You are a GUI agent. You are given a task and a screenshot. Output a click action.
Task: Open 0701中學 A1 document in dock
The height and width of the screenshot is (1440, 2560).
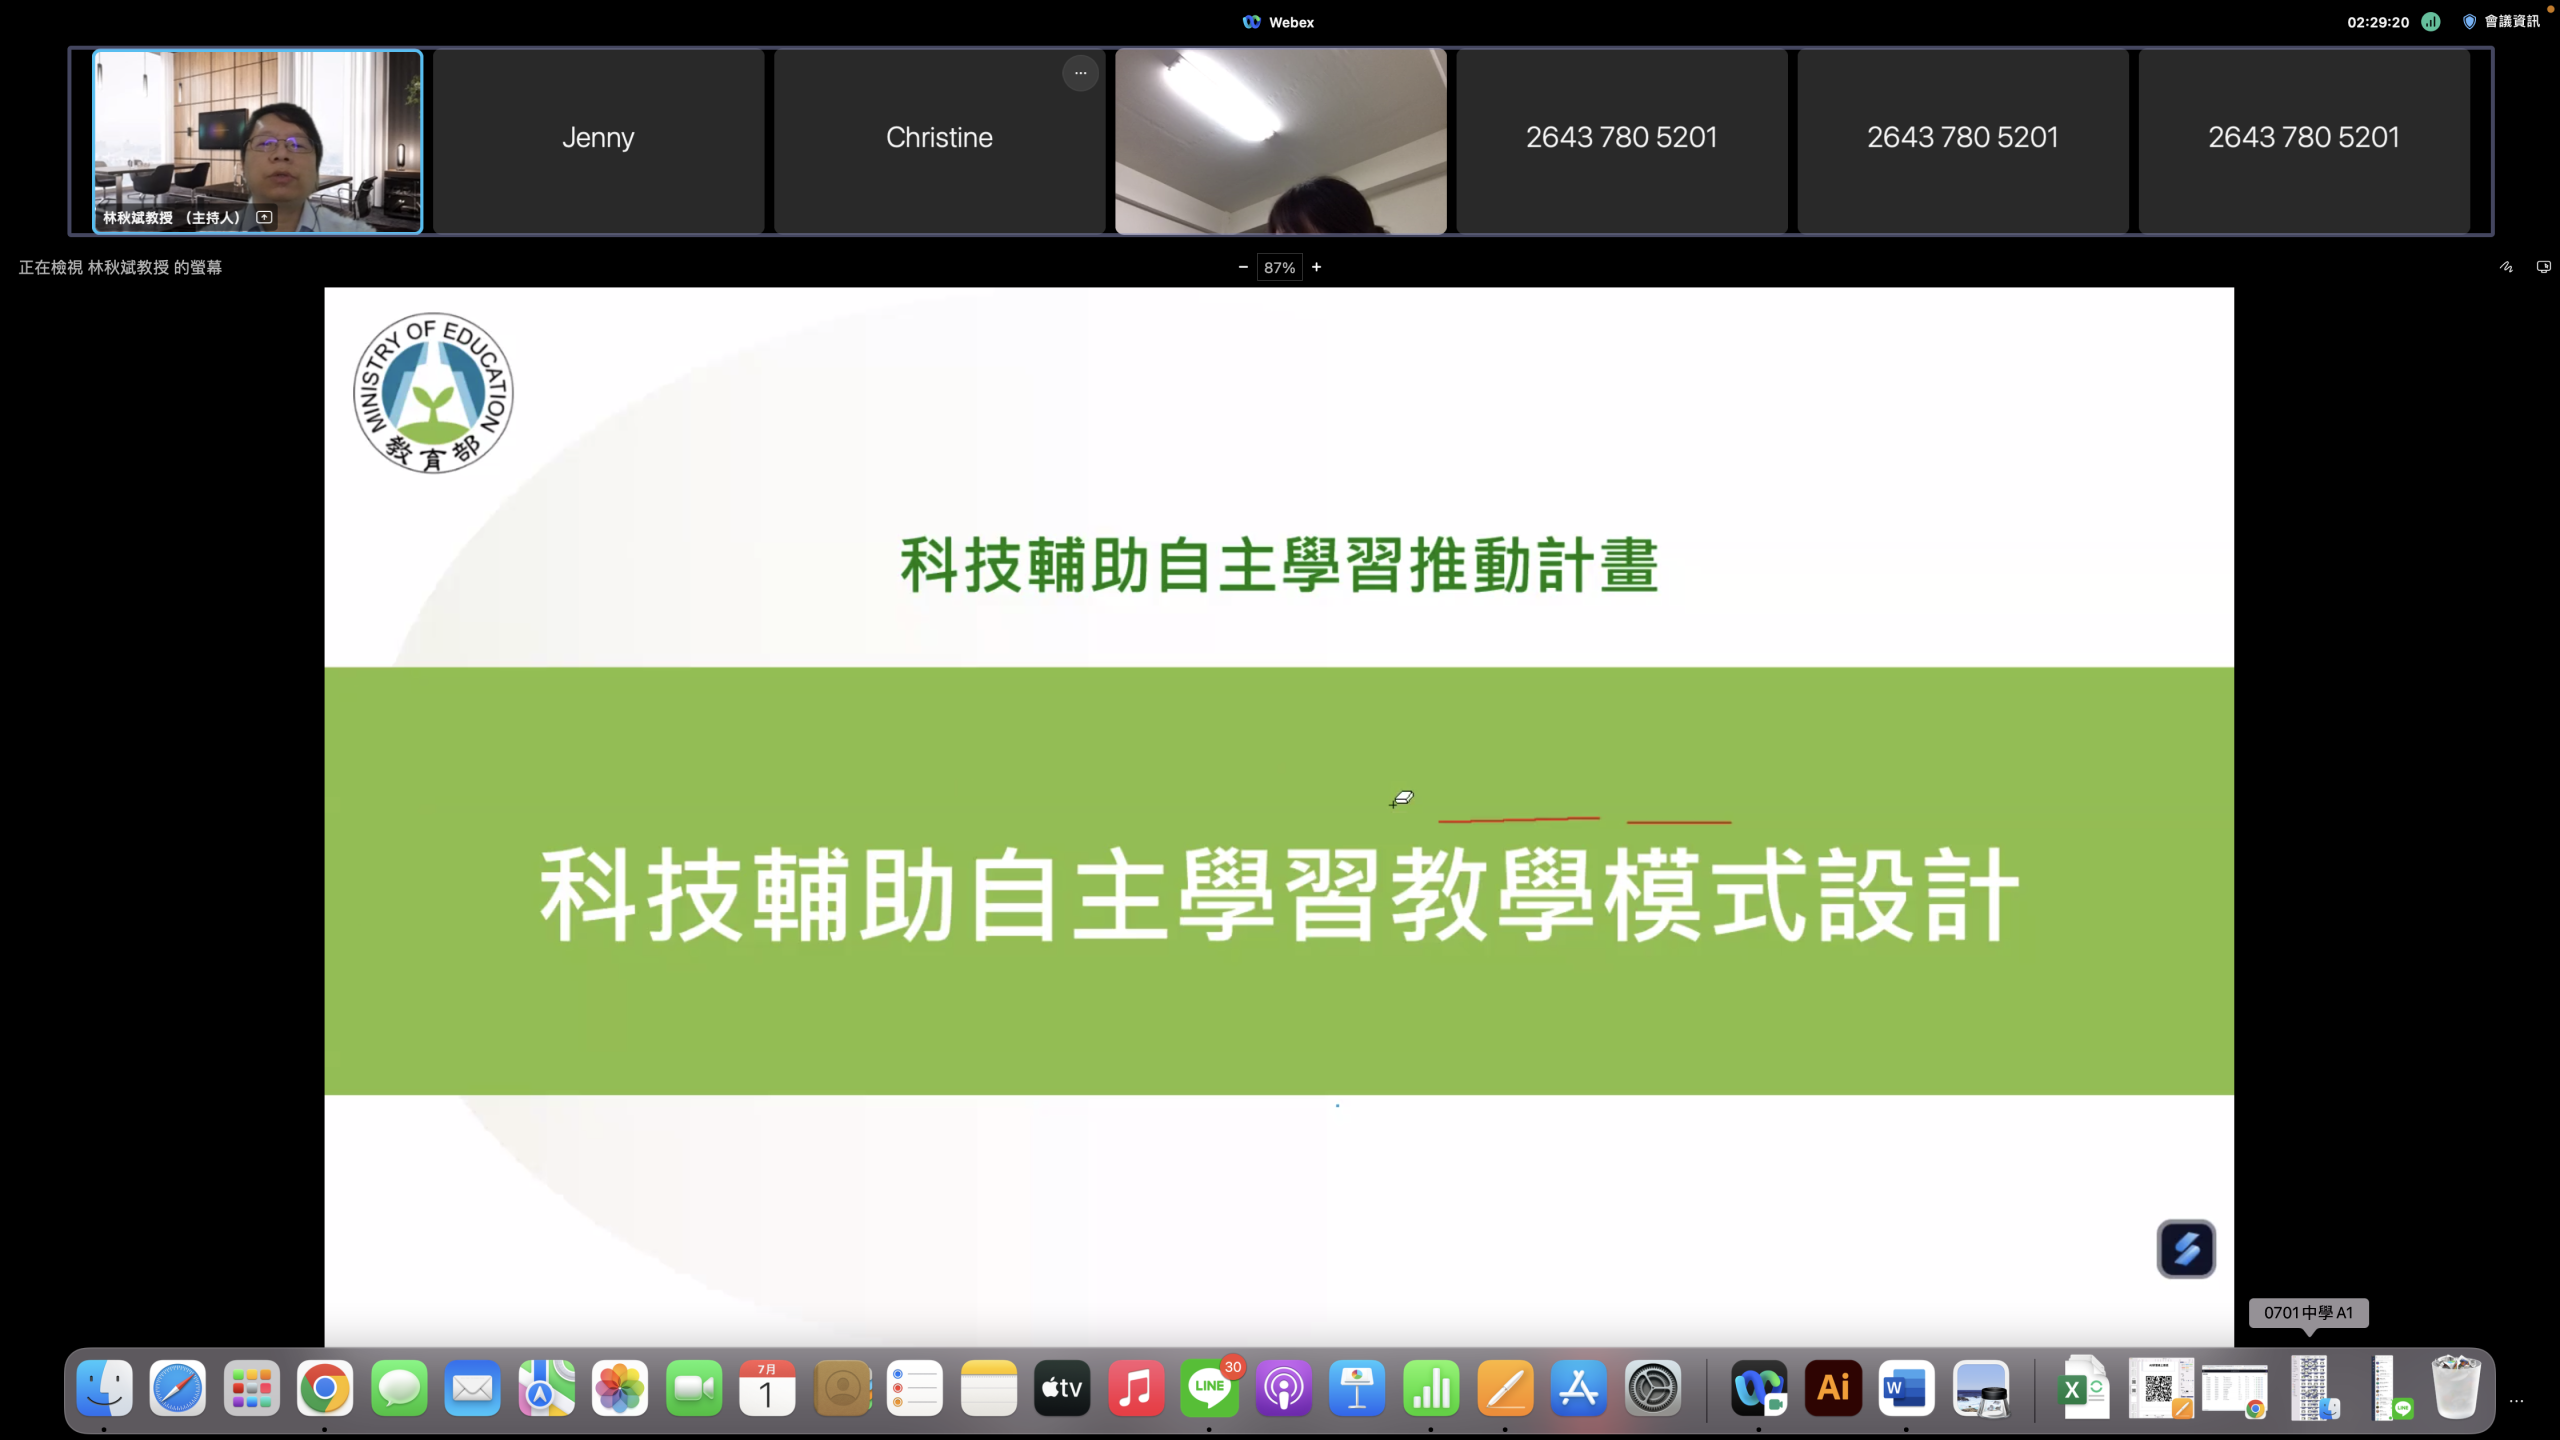point(2311,1388)
